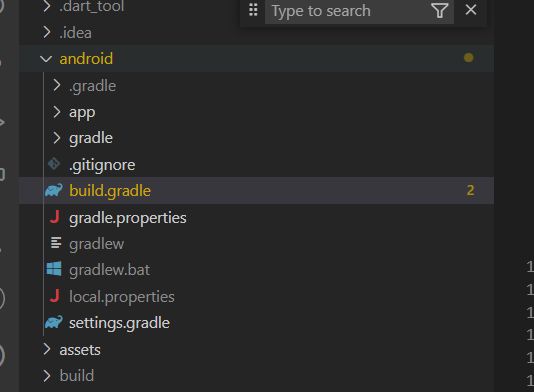Screen dimensions: 534x392
Task: Click the .gitignore git diamond icon
Action: (x=54, y=164)
